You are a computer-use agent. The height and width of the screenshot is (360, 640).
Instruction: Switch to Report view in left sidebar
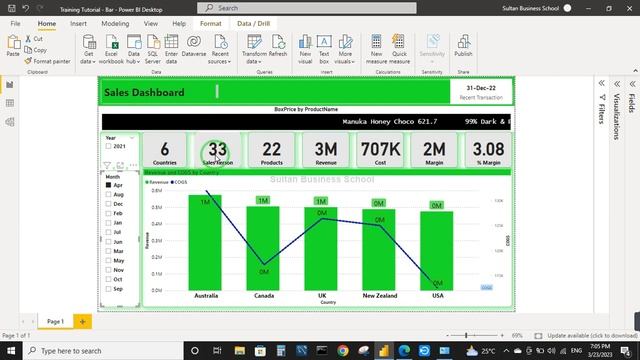pyautogui.click(x=9, y=84)
